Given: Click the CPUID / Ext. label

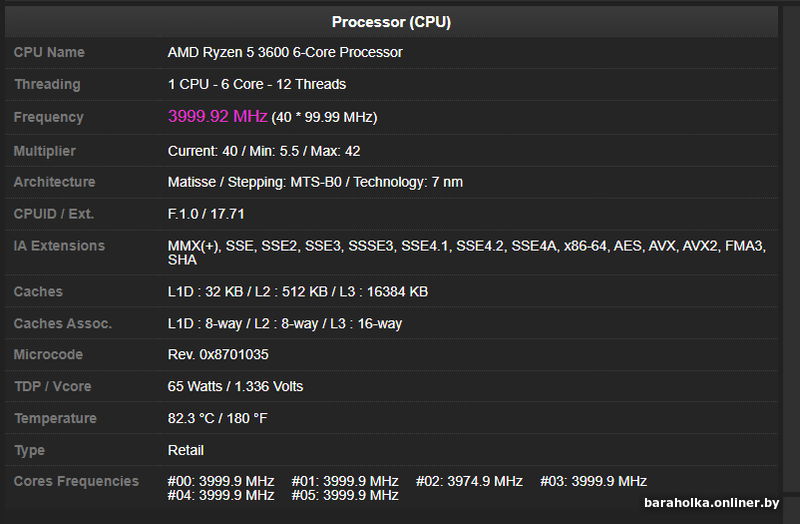Looking at the screenshot, I should 54,214.
